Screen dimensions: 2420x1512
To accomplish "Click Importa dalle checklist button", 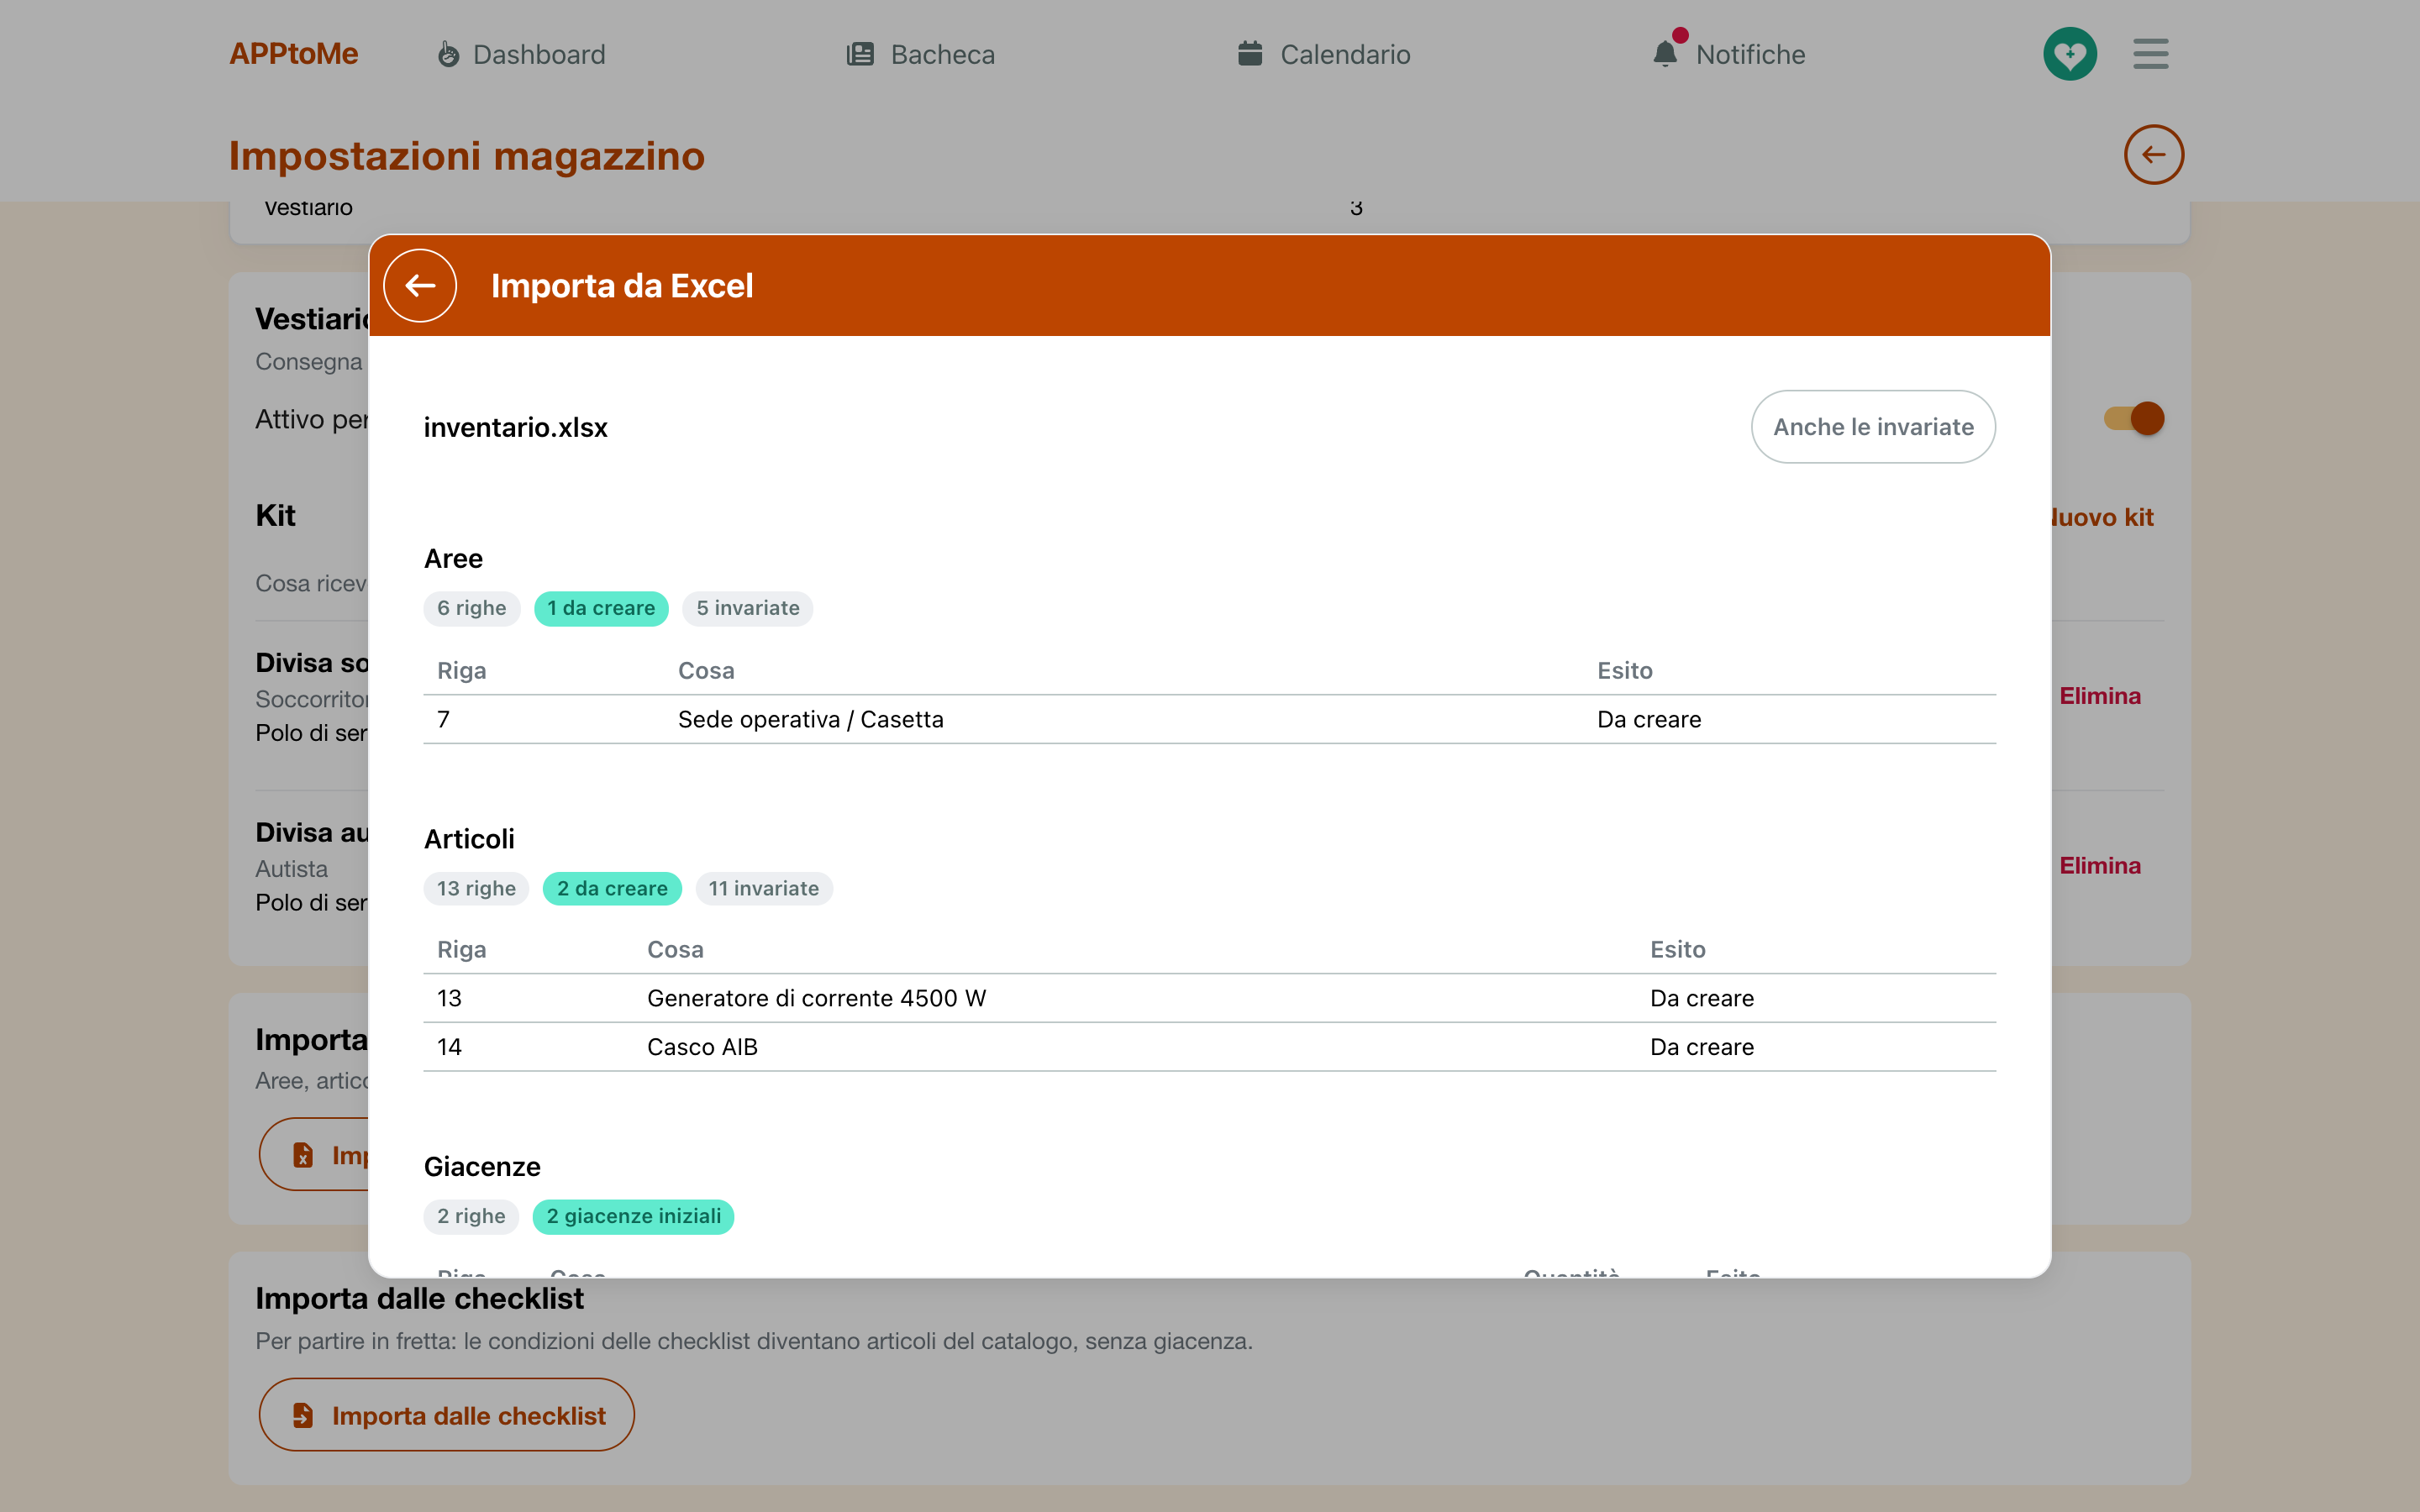I will click(x=447, y=1415).
